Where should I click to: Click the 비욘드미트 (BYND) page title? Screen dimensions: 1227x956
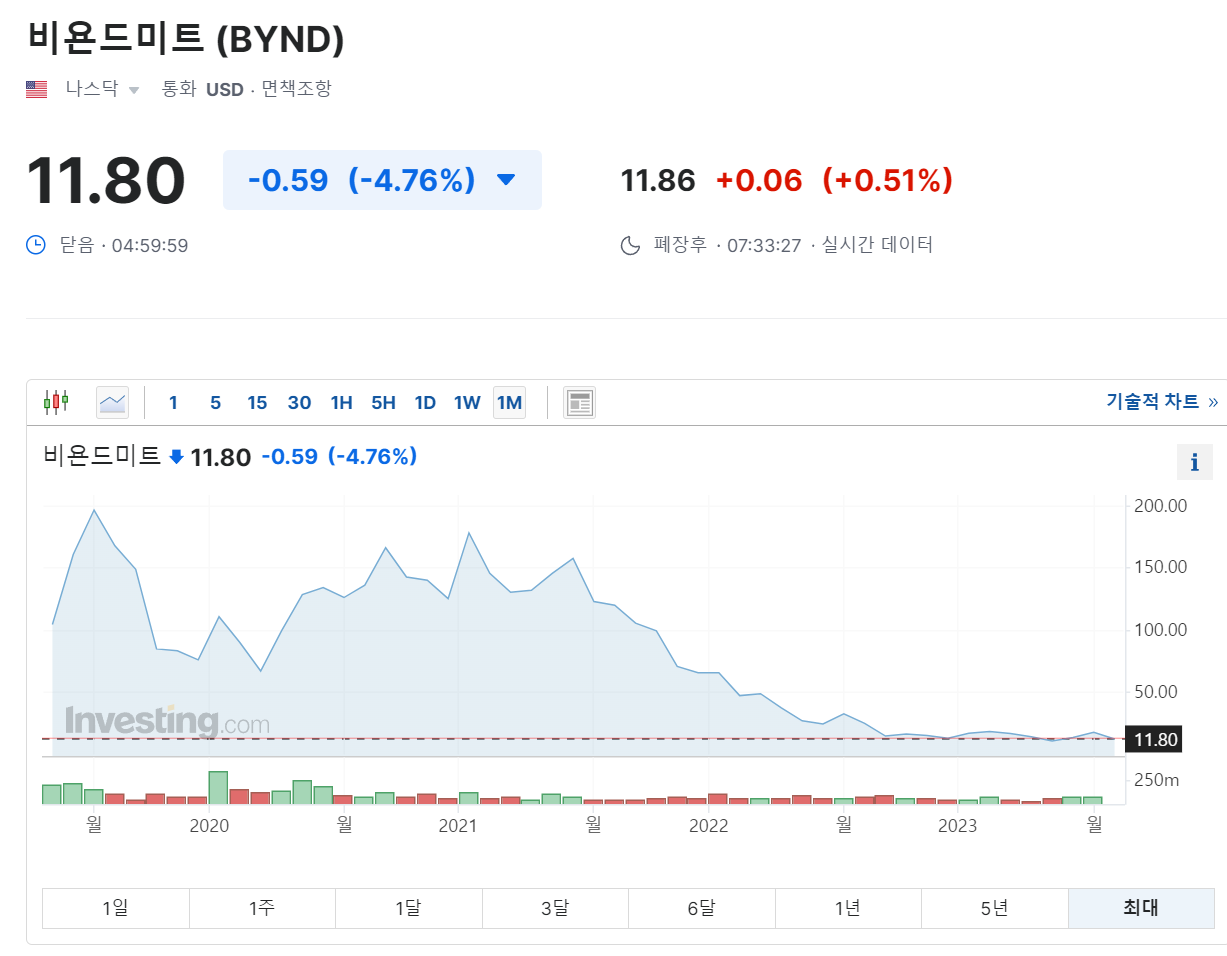[186, 38]
